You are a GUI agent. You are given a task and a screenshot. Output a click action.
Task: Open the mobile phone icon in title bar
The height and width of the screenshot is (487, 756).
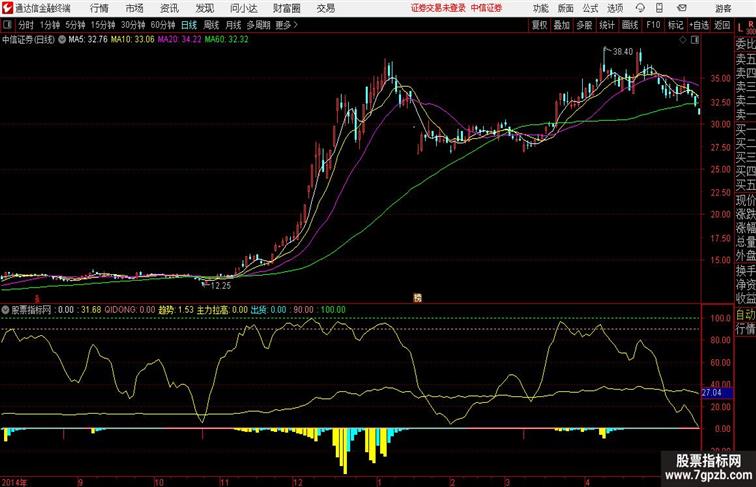point(659,8)
